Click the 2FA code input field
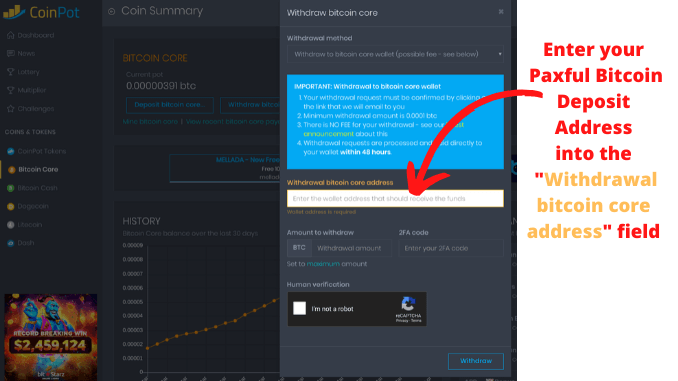This screenshot has width=678, height=381. [451, 248]
